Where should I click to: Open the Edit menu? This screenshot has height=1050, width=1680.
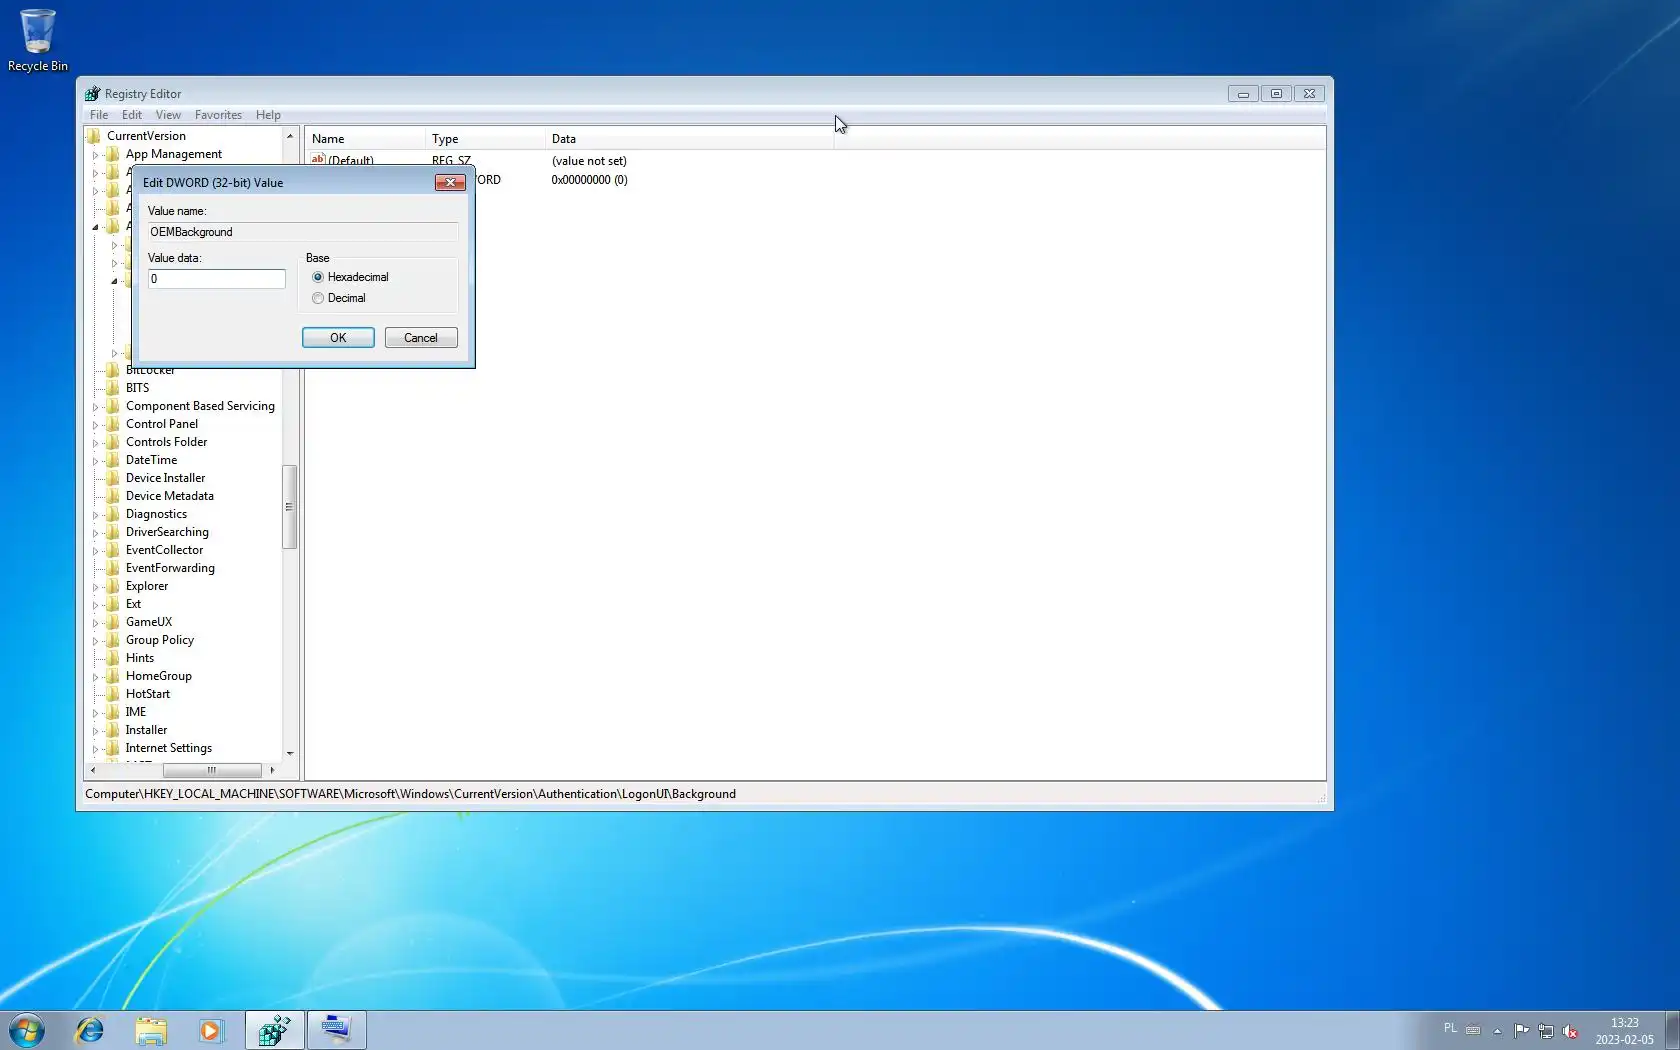point(132,115)
